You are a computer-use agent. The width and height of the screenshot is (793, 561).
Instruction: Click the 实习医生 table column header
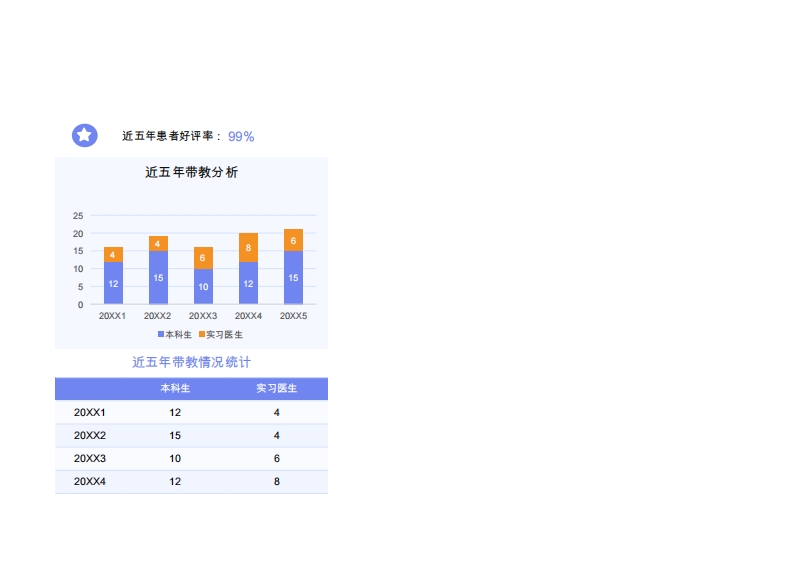click(277, 389)
